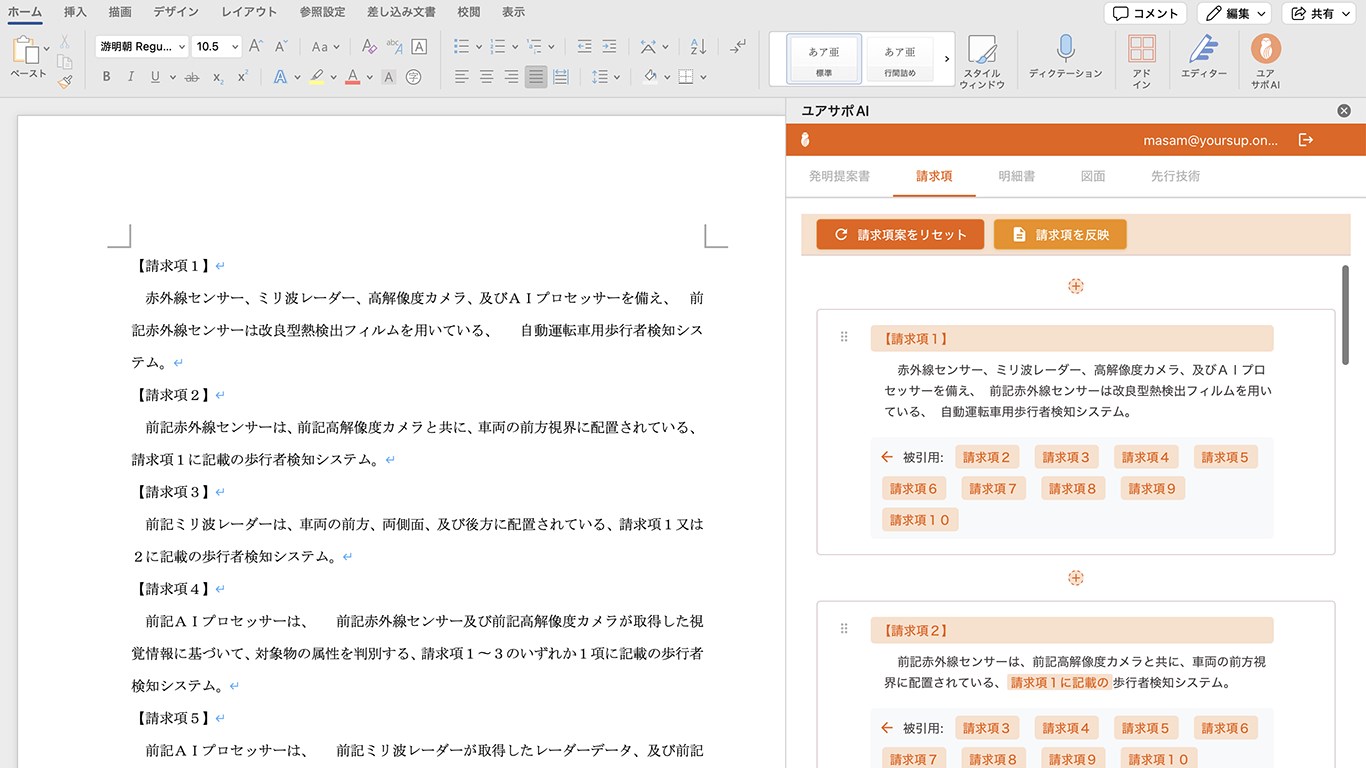
Task: Enable justified text alignment
Action: pos(536,77)
